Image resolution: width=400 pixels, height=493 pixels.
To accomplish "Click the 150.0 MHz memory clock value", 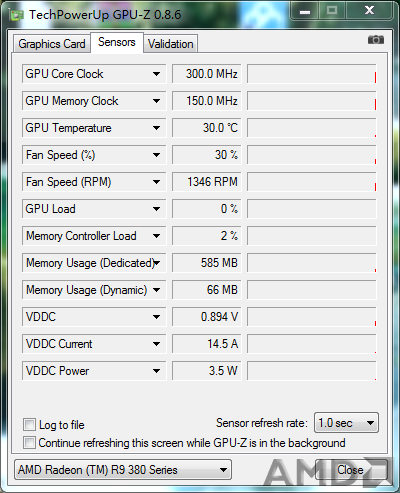I will pos(206,101).
